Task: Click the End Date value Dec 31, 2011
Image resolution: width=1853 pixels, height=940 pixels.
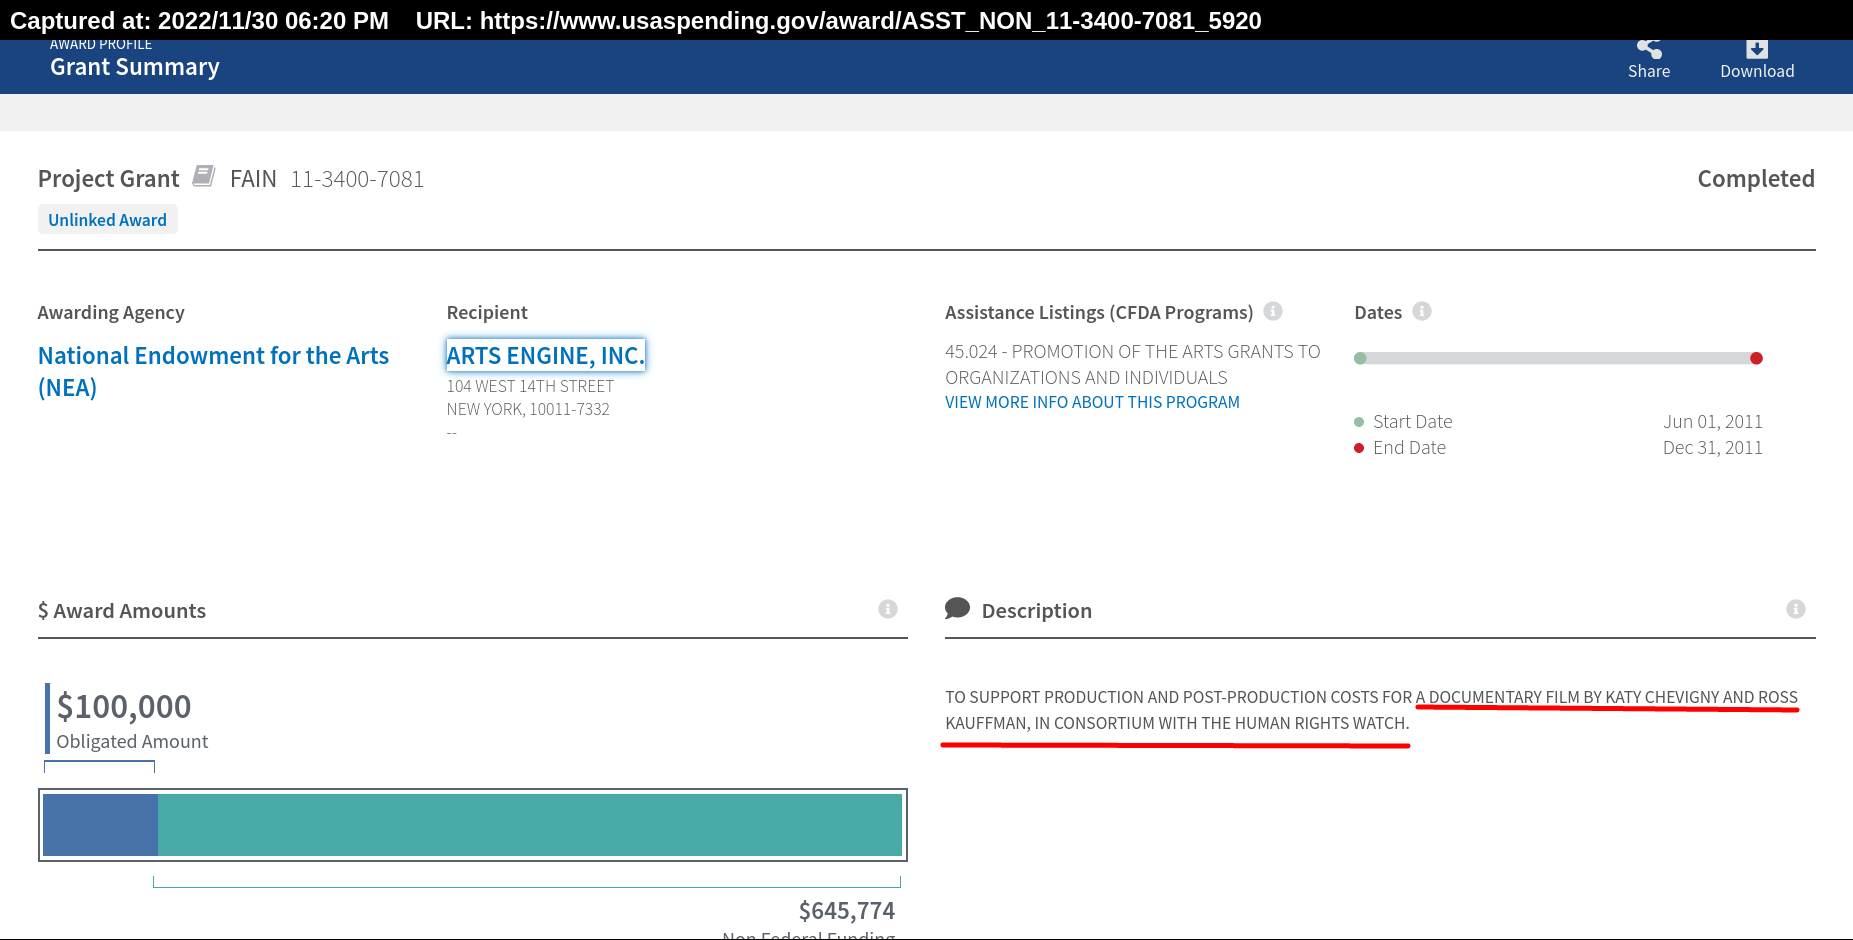Action: click(x=1713, y=448)
